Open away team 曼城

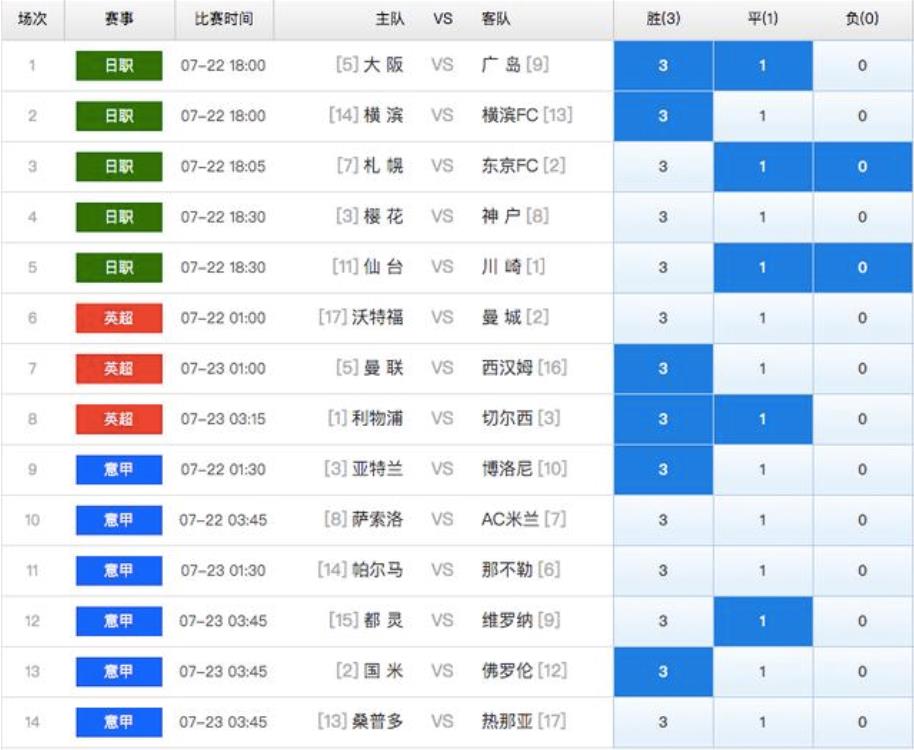501,318
